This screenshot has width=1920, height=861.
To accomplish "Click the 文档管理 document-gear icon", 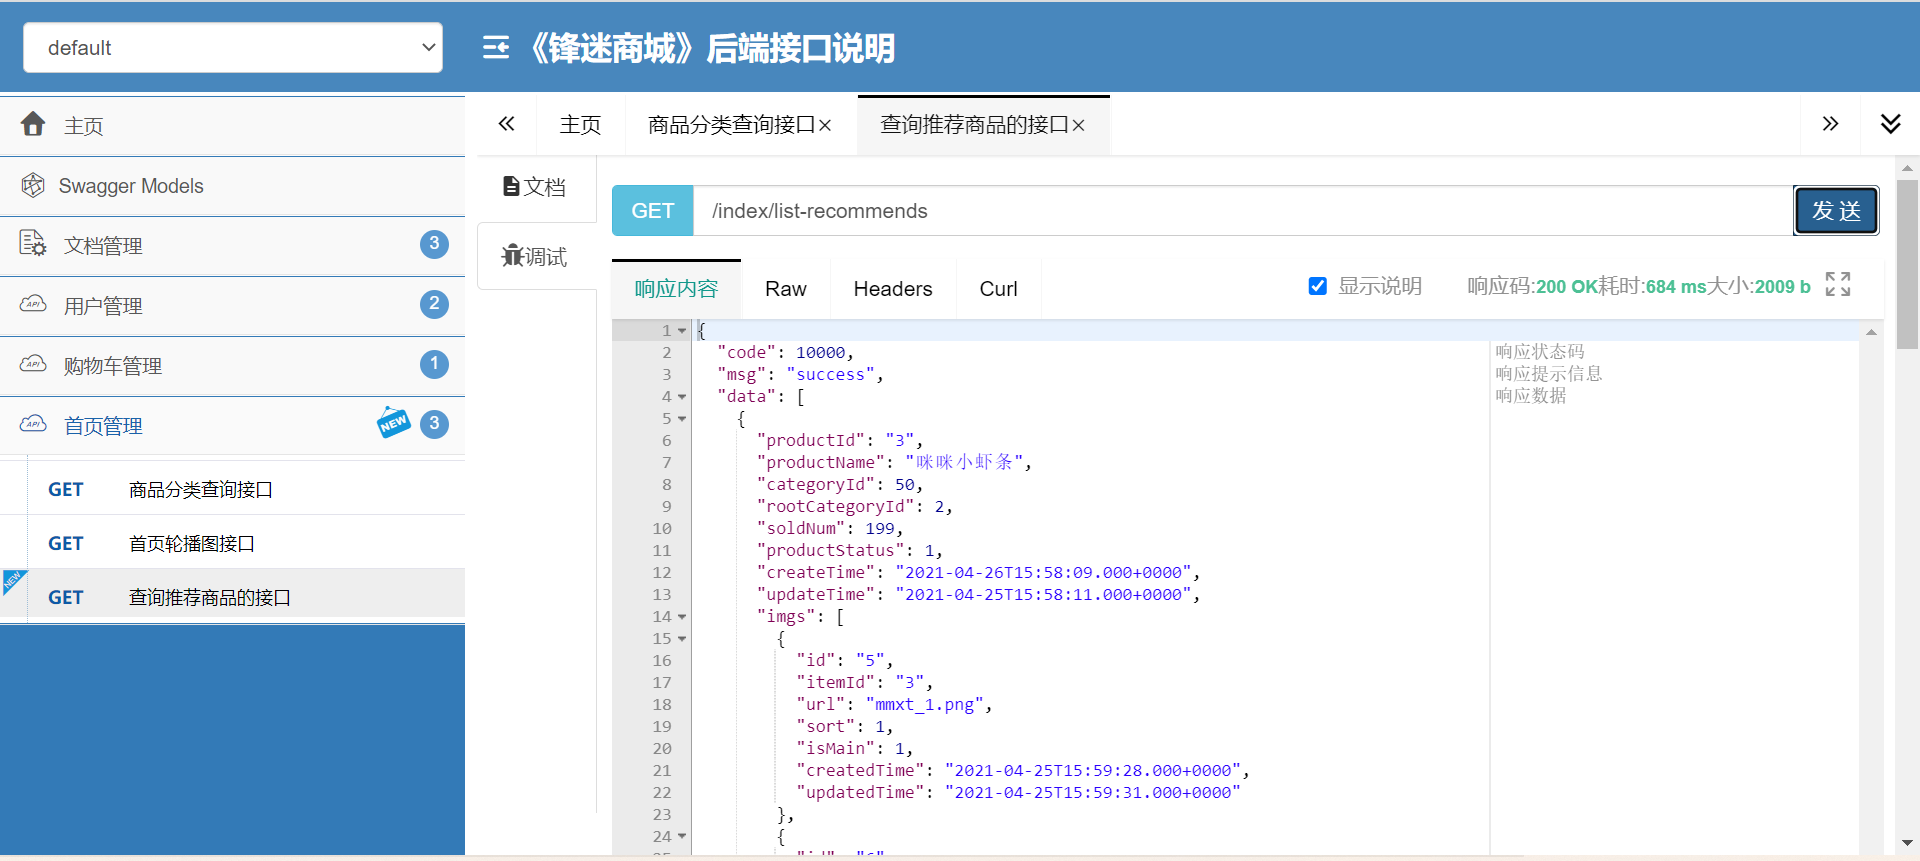I will (33, 244).
